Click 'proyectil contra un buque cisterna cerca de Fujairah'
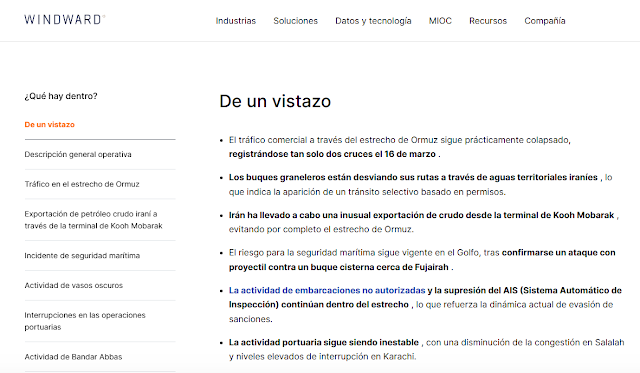Screen dimensions: 640x373 point(339,267)
